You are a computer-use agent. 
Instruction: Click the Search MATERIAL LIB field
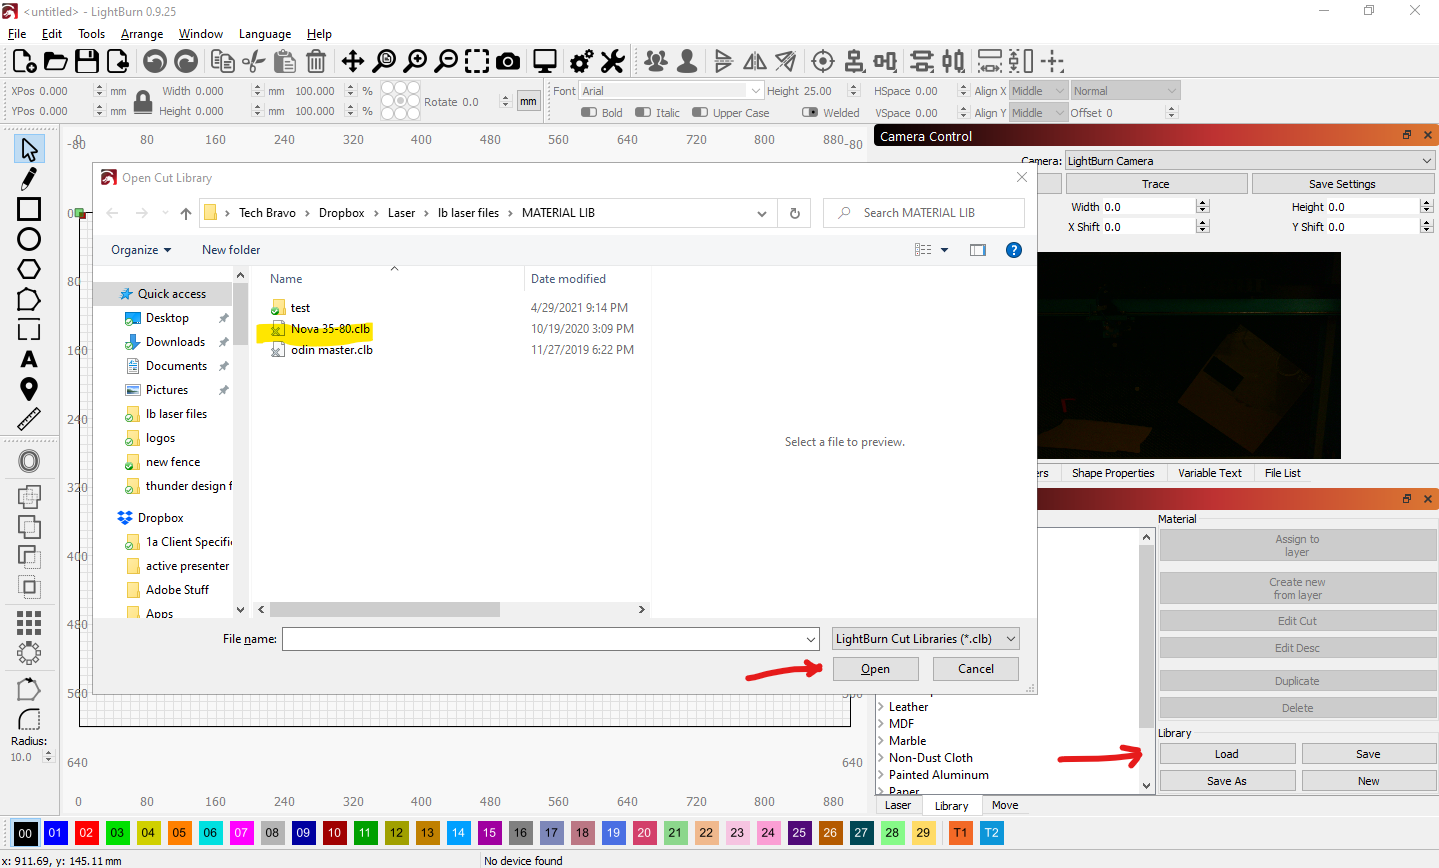[924, 213]
